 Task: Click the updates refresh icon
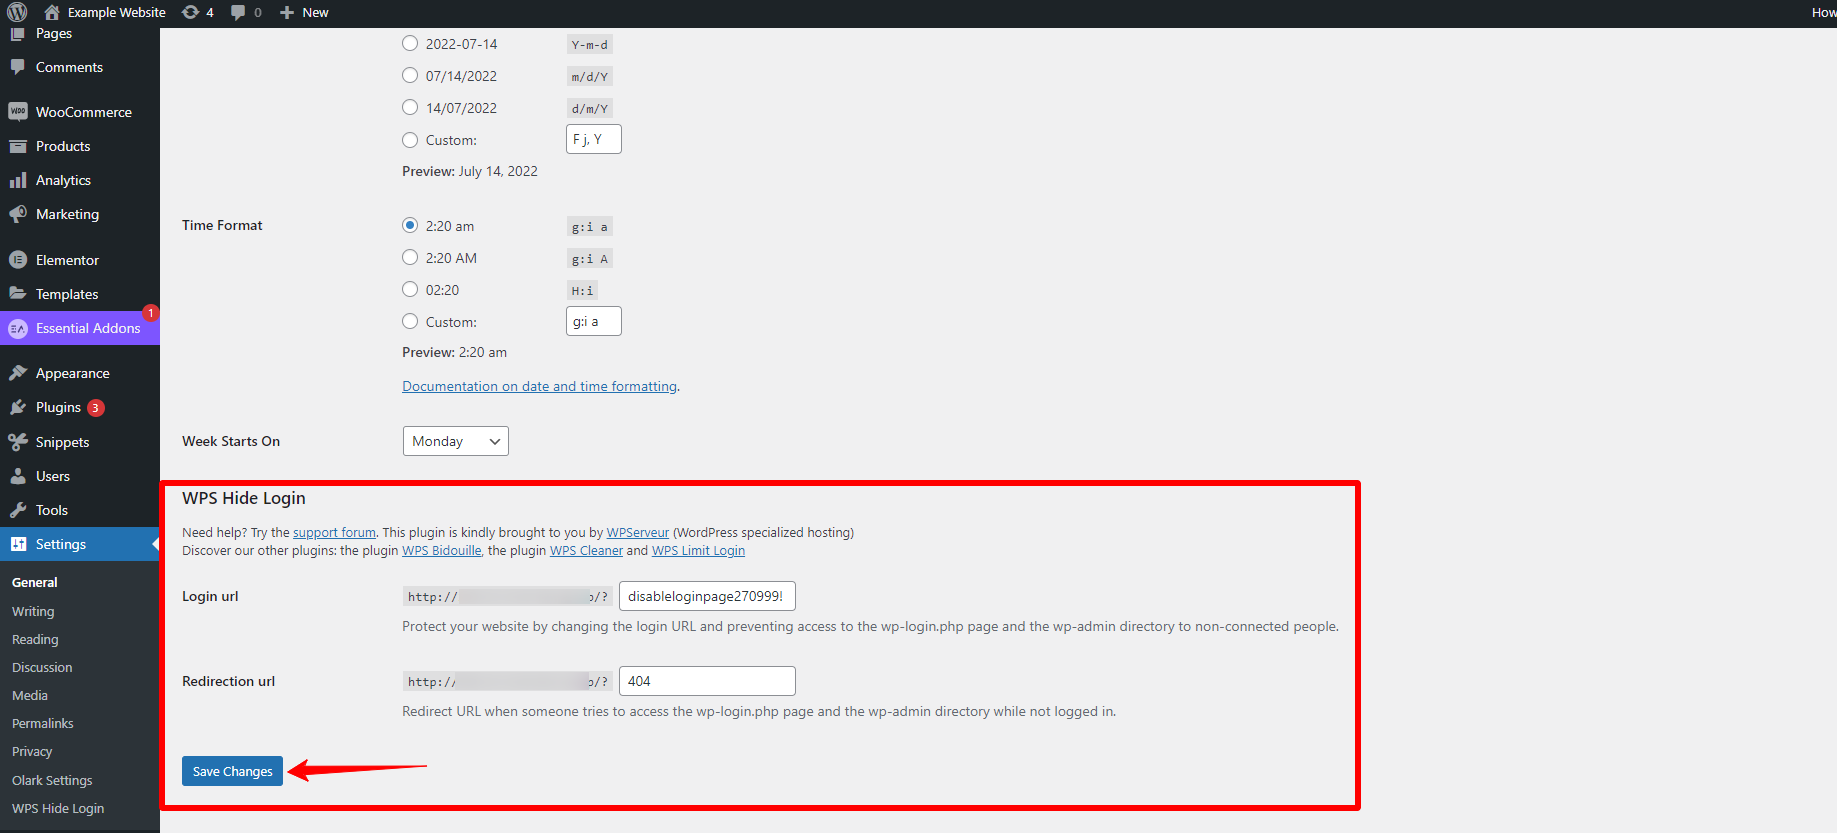[190, 12]
